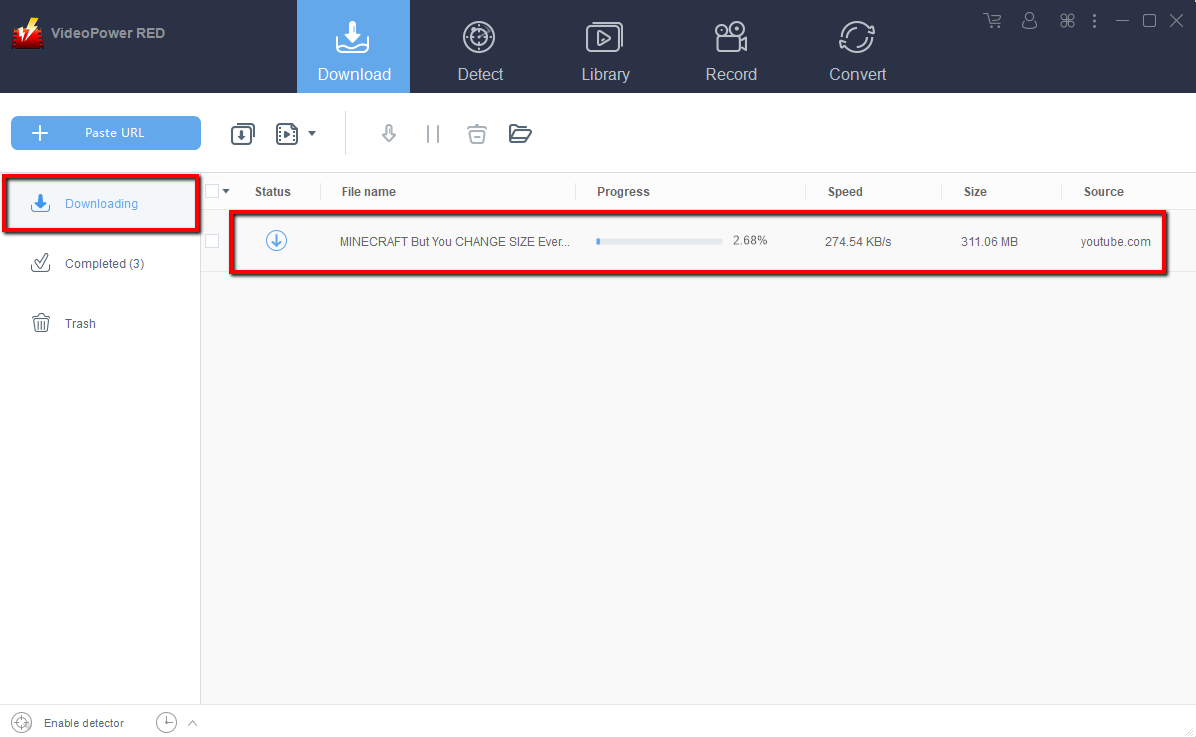Expand the video format dropdown arrow

tap(312, 134)
